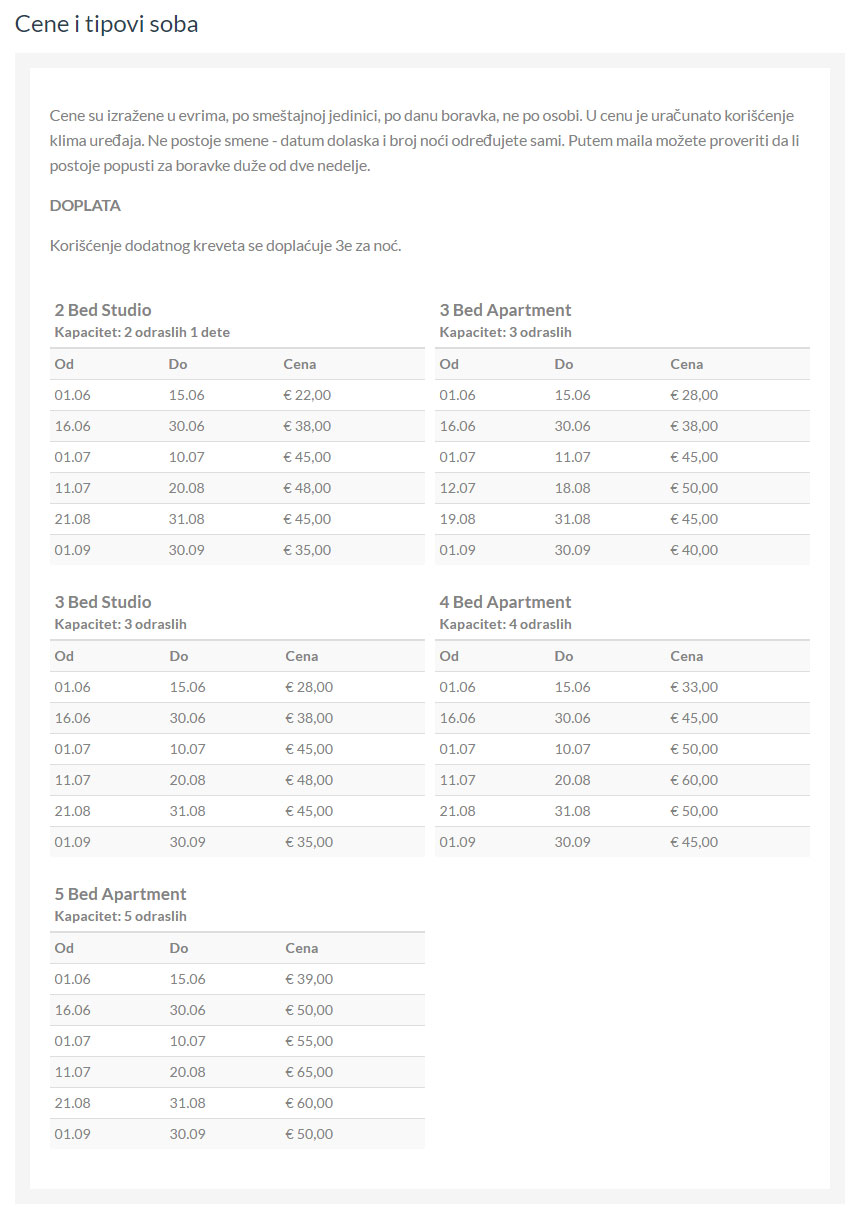Click the 4 Bed Apartment table title
The height and width of the screenshot is (1219, 858).
[505, 602]
